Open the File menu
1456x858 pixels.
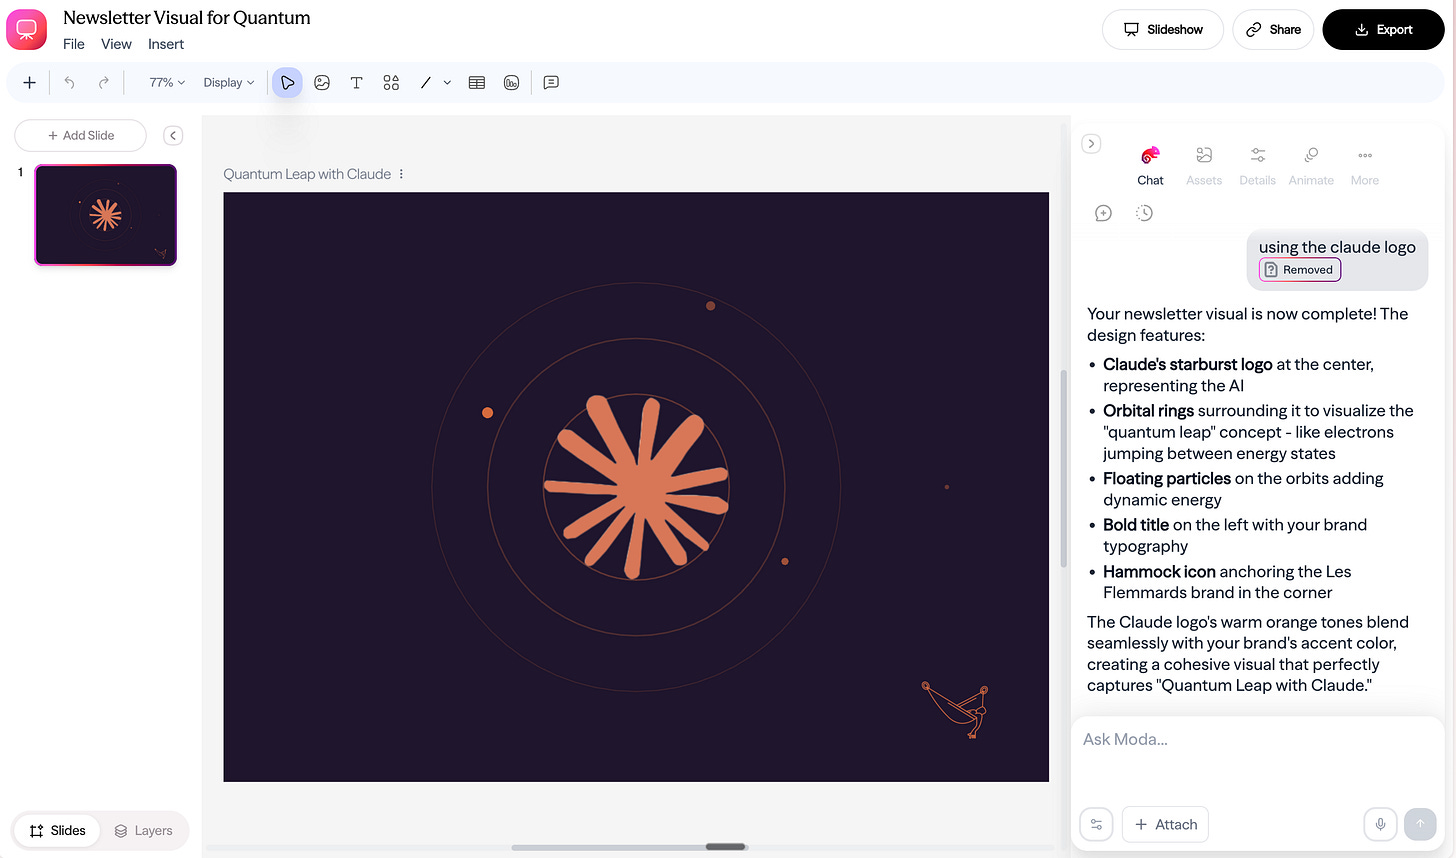(74, 44)
